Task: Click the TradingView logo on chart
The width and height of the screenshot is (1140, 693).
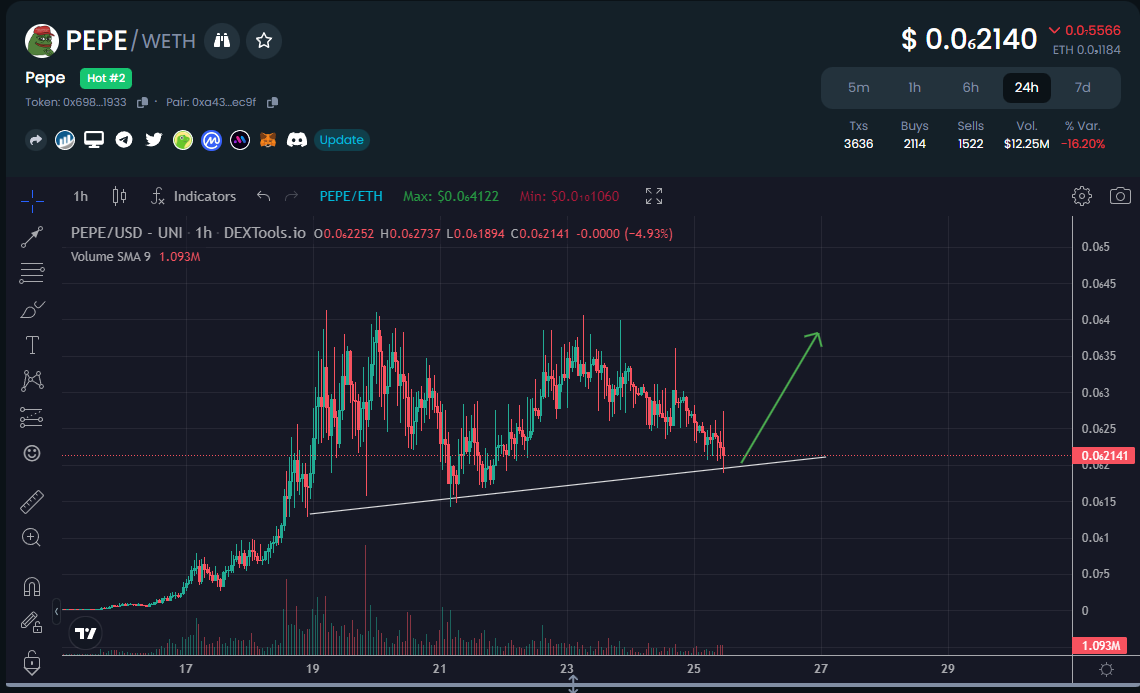Action: pyautogui.click(x=86, y=633)
